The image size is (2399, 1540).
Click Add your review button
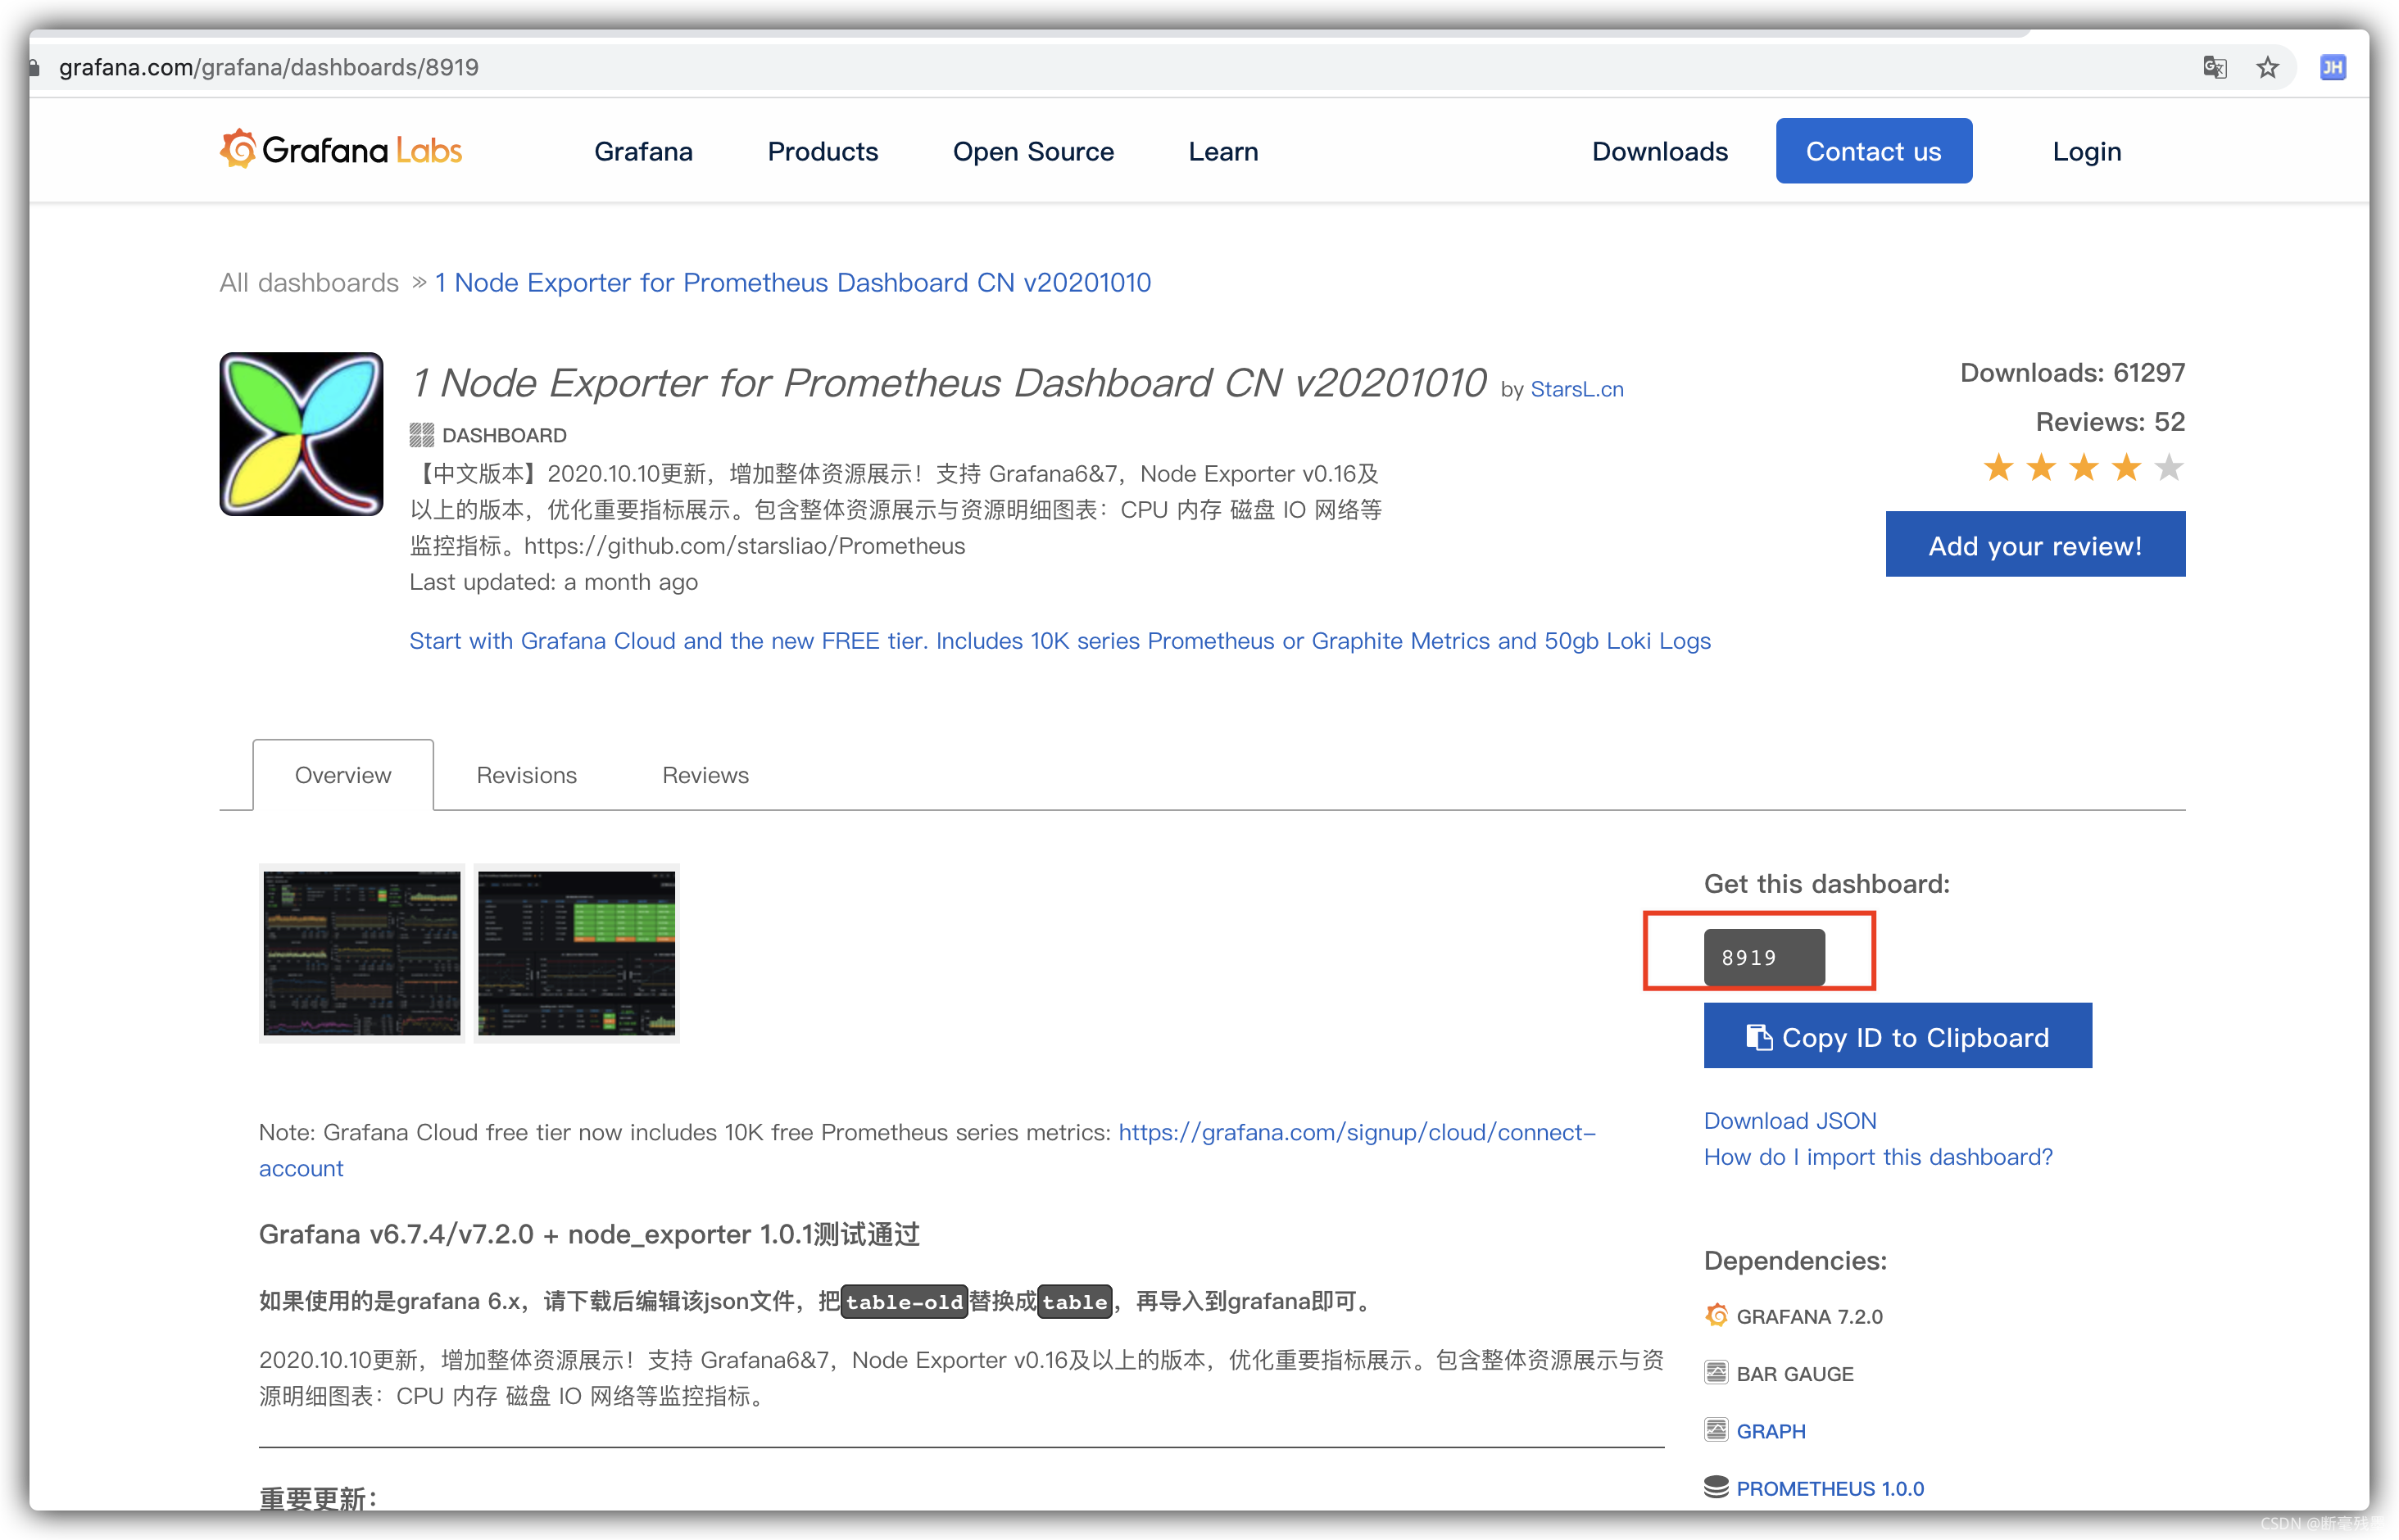coord(2035,544)
